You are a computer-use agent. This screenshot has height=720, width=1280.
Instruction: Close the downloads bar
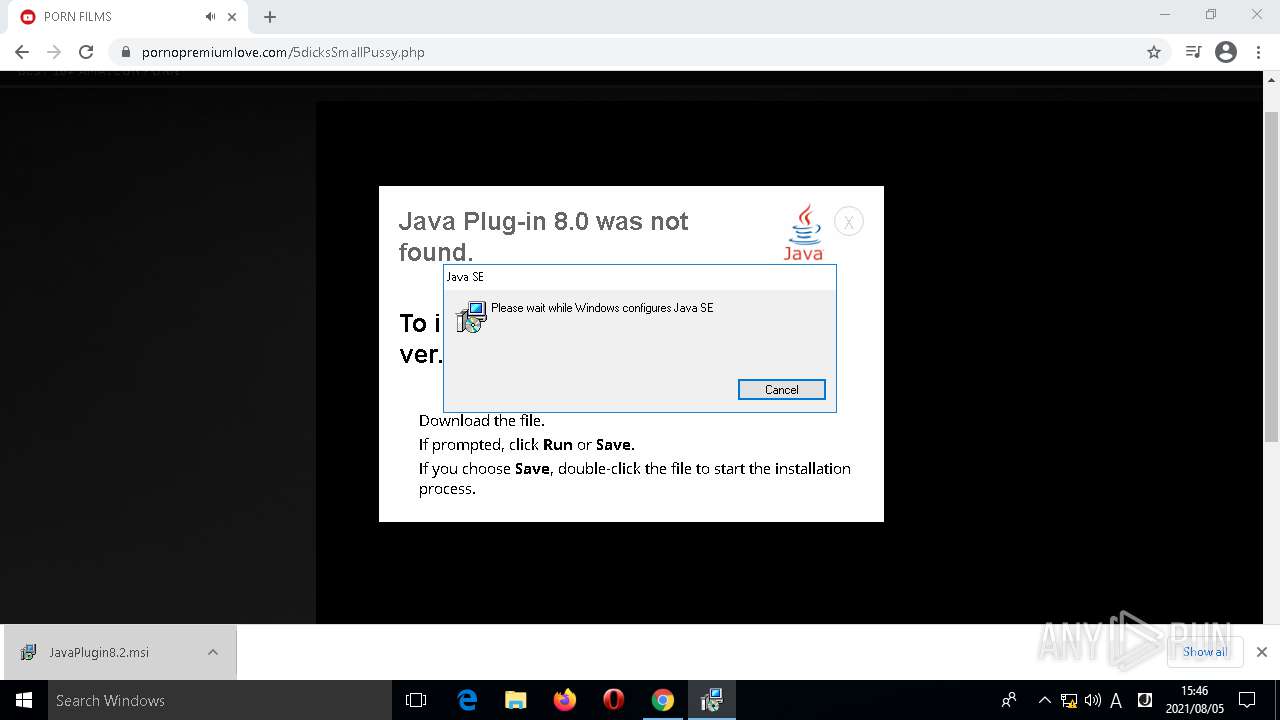point(1261,652)
